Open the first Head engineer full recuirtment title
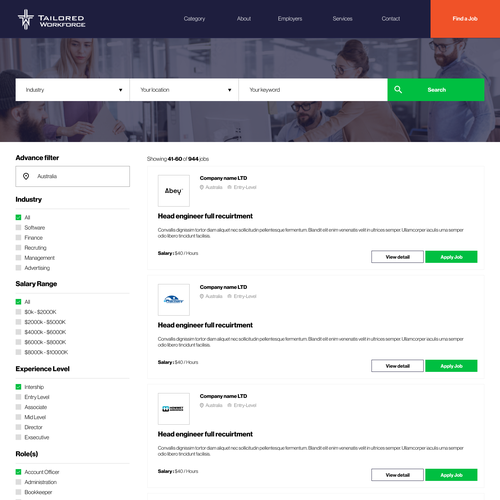This screenshot has height=500, width=500. pyautogui.click(x=205, y=216)
